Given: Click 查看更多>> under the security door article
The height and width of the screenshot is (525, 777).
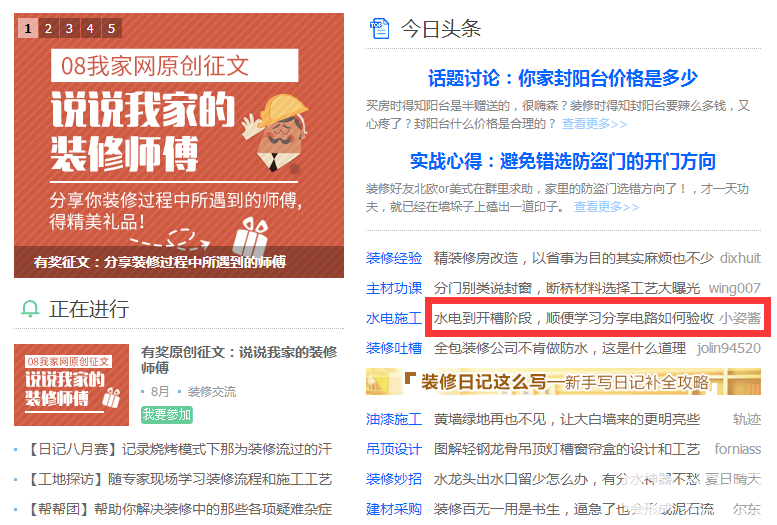Looking at the screenshot, I should (607, 207).
